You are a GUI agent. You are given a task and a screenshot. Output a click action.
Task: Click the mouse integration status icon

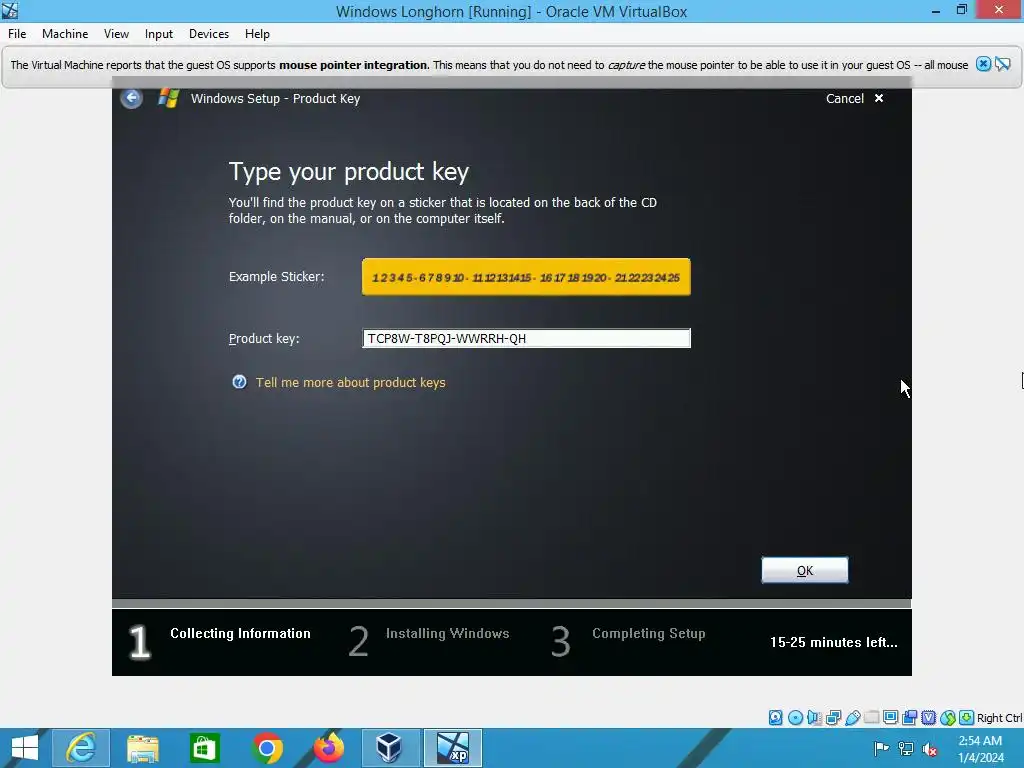tap(948, 718)
